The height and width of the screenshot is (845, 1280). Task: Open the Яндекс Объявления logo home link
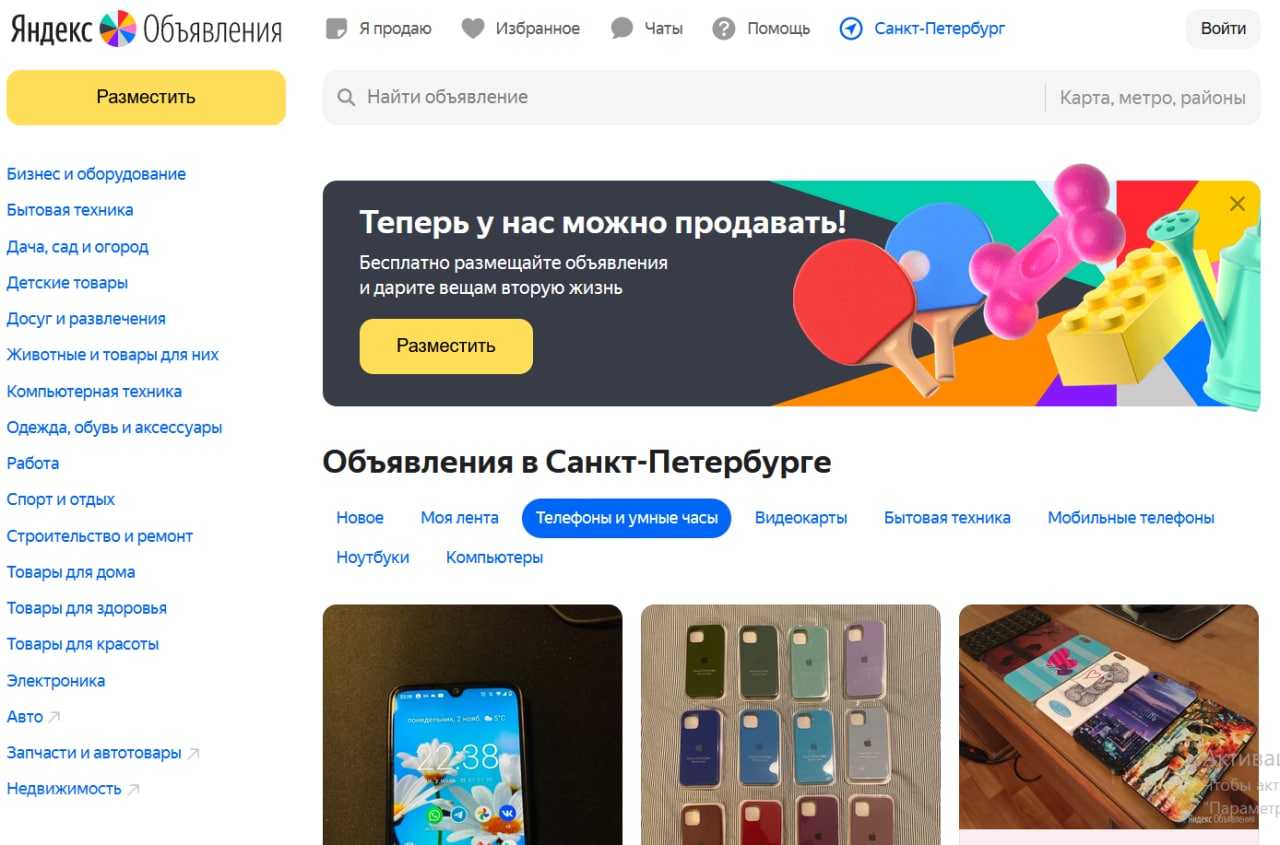pyautogui.click(x=146, y=29)
